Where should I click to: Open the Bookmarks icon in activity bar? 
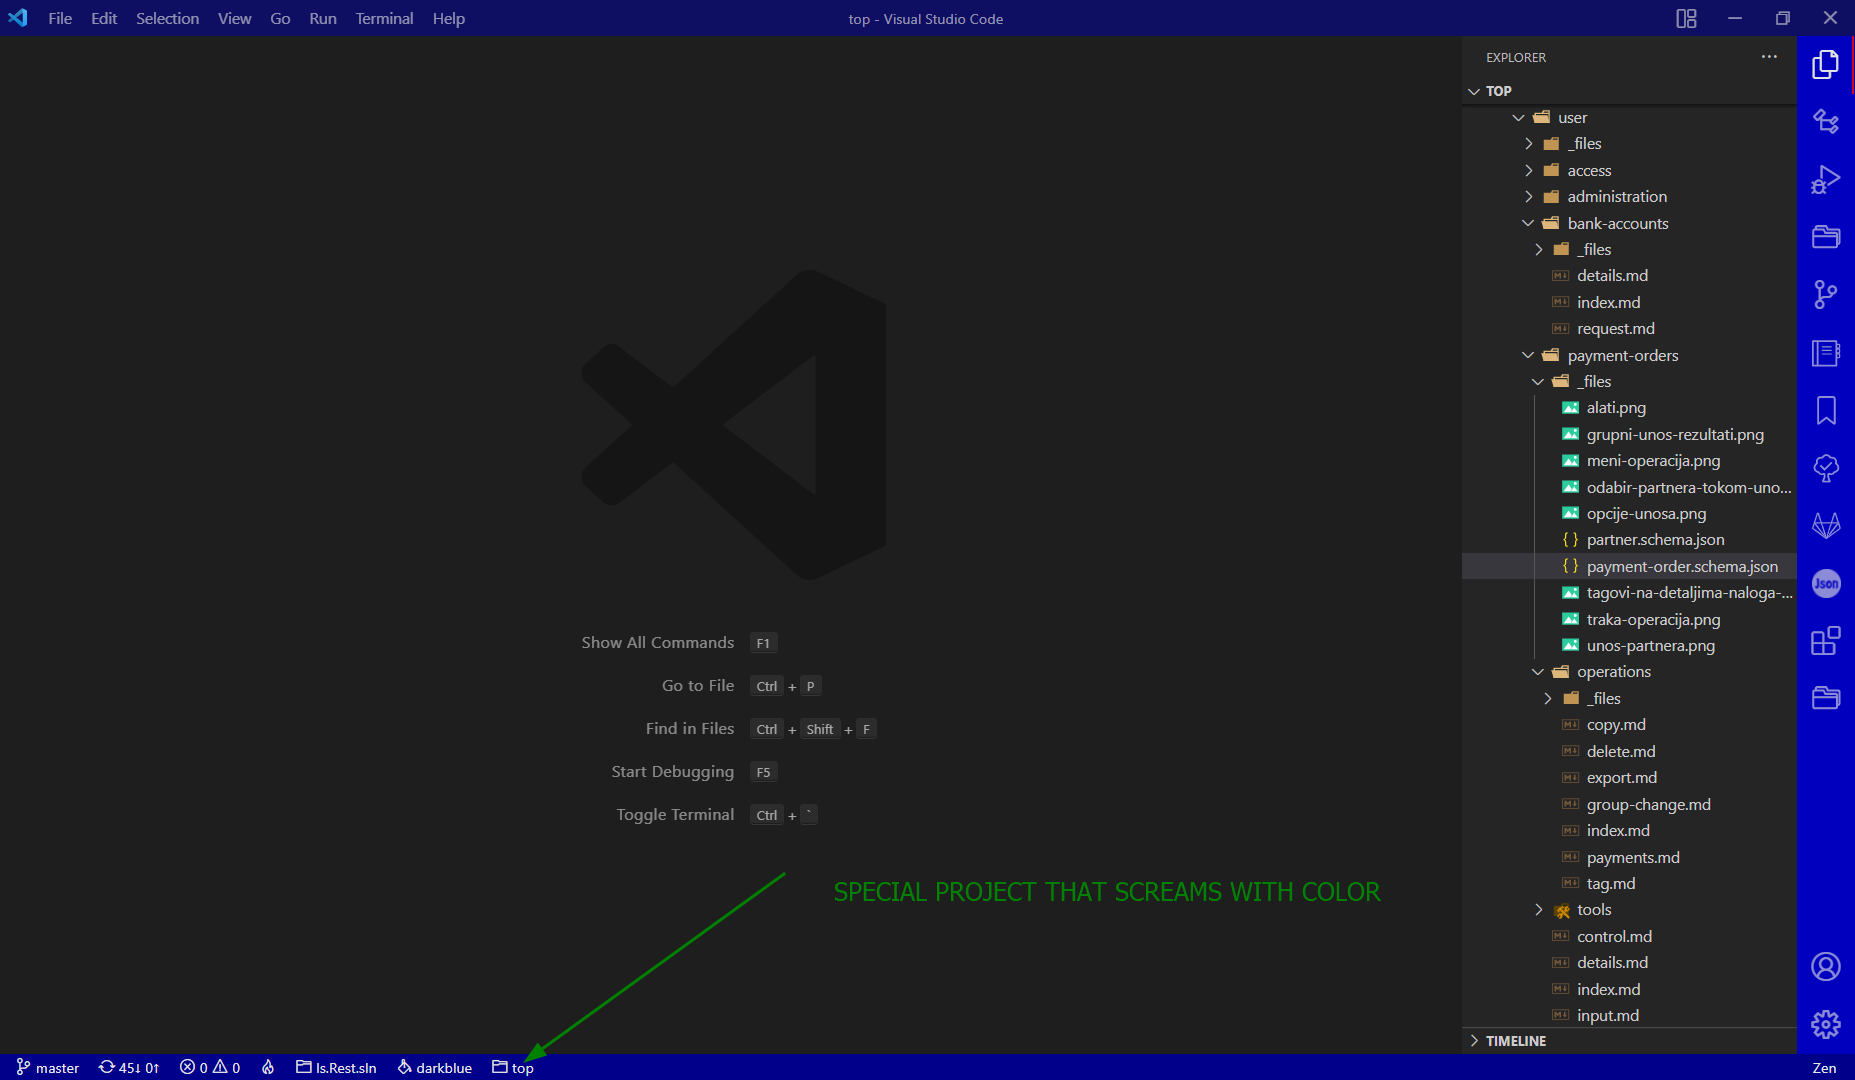pyautogui.click(x=1826, y=410)
